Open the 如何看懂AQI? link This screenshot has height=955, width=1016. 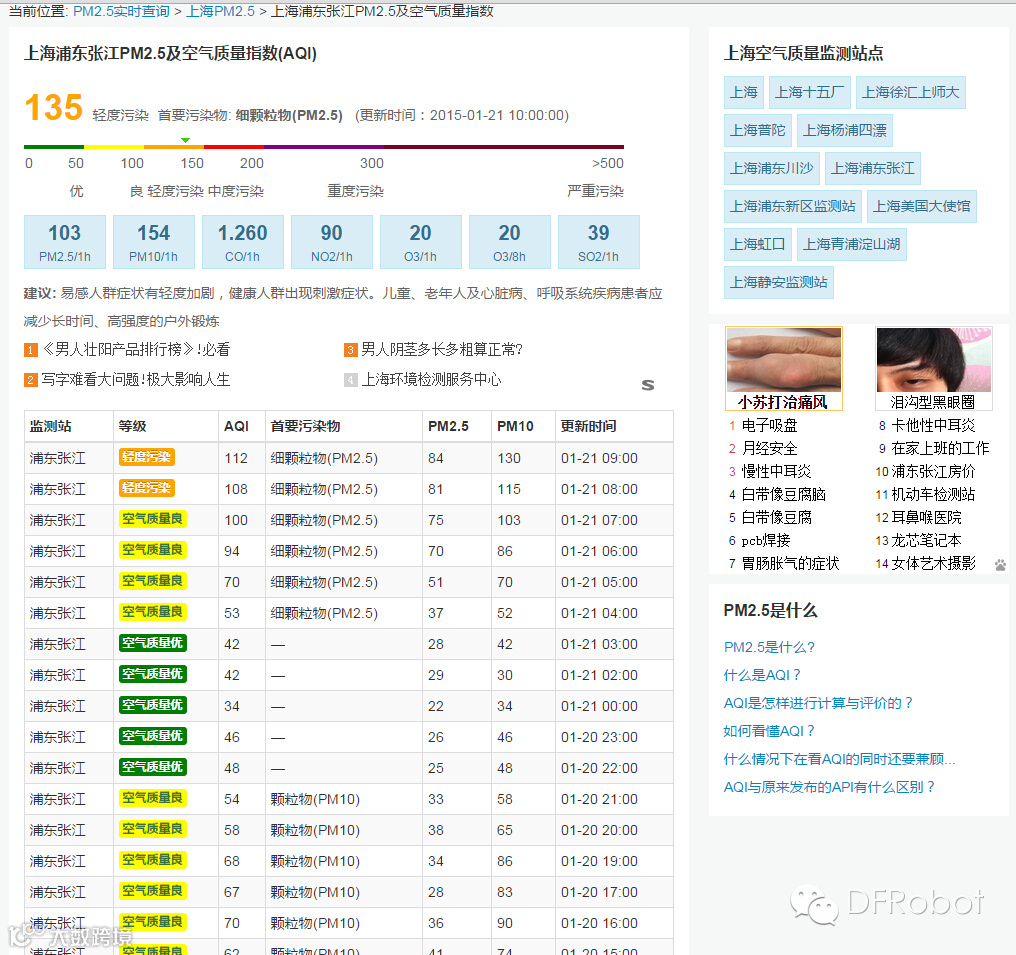click(769, 731)
